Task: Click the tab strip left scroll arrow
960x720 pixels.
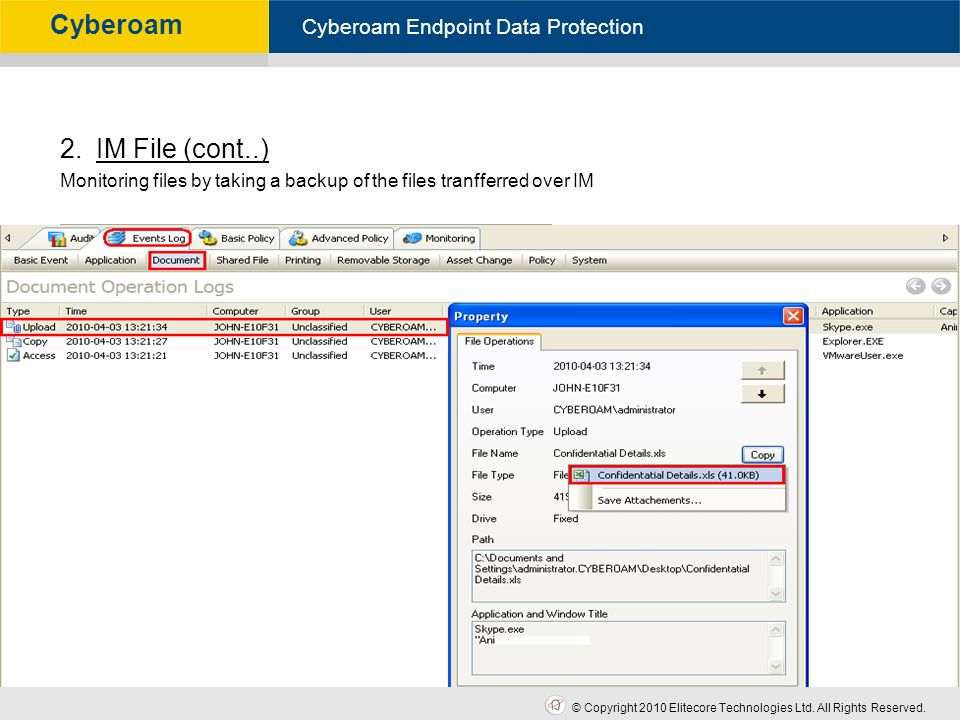Action: pyautogui.click(x=8, y=238)
